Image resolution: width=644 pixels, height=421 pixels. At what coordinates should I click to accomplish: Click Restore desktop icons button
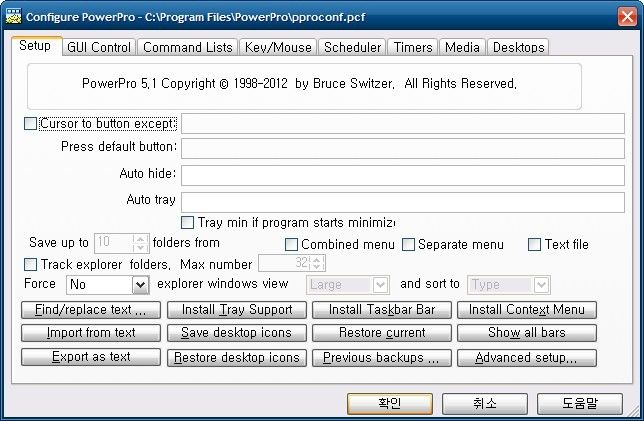tap(237, 358)
